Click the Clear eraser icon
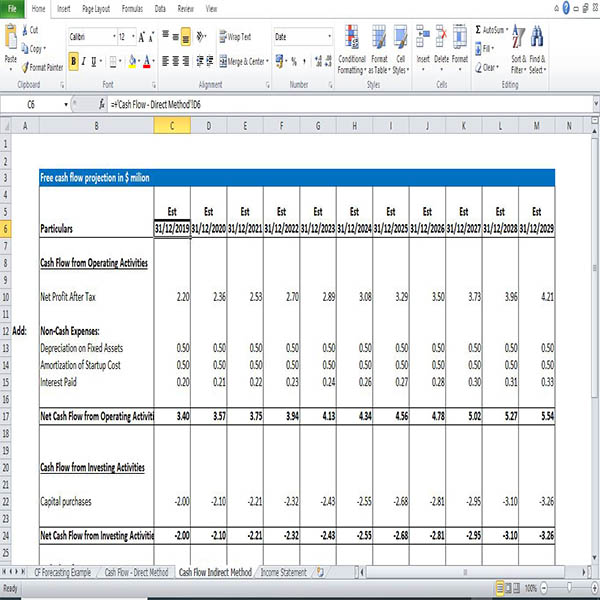 coord(478,68)
